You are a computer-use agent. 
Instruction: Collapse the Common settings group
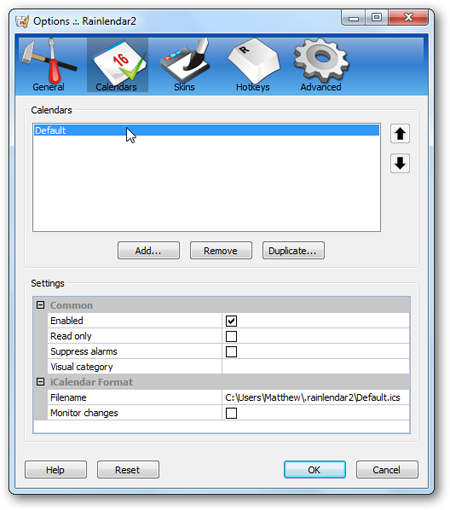(x=40, y=305)
